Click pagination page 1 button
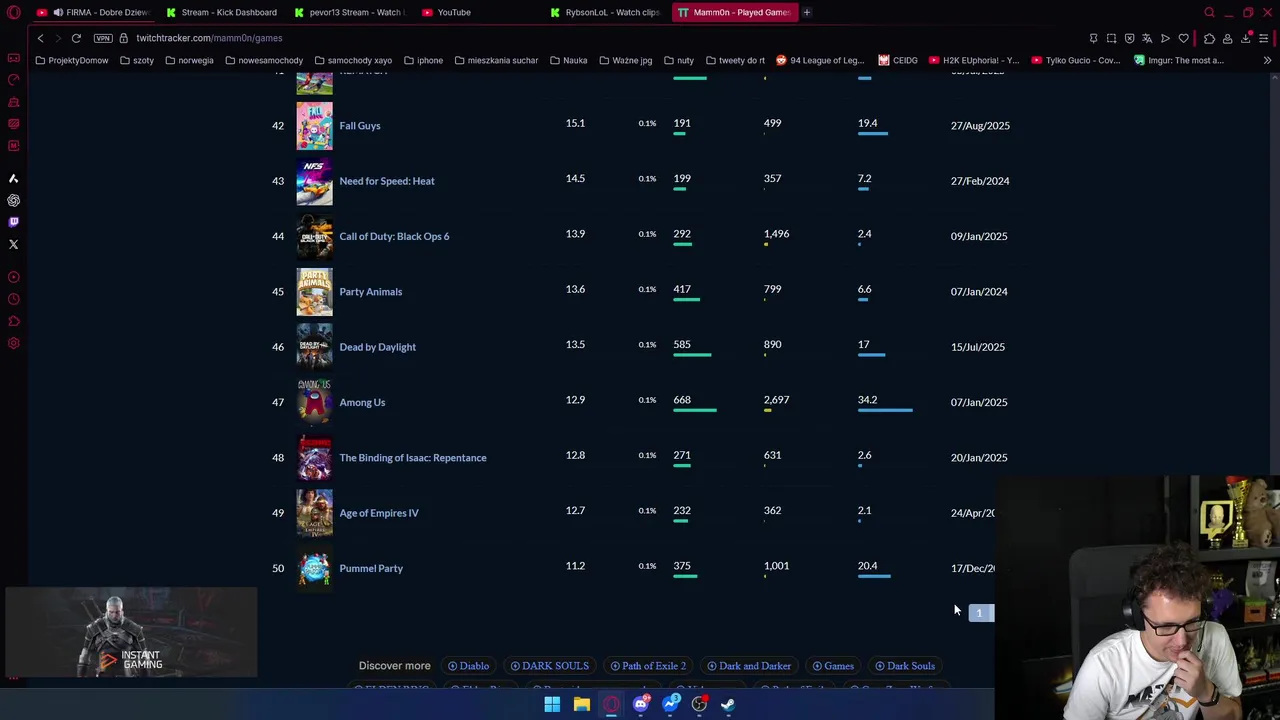 pyautogui.click(x=980, y=613)
